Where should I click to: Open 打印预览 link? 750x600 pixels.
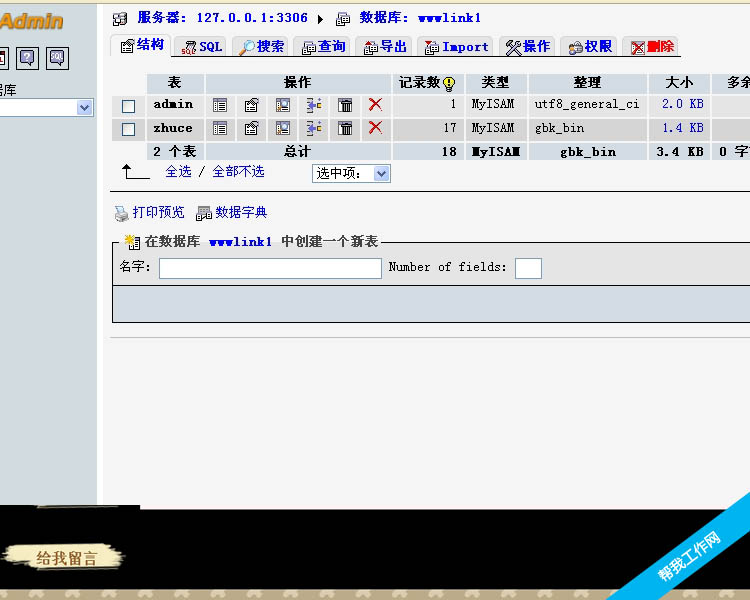tap(158, 212)
